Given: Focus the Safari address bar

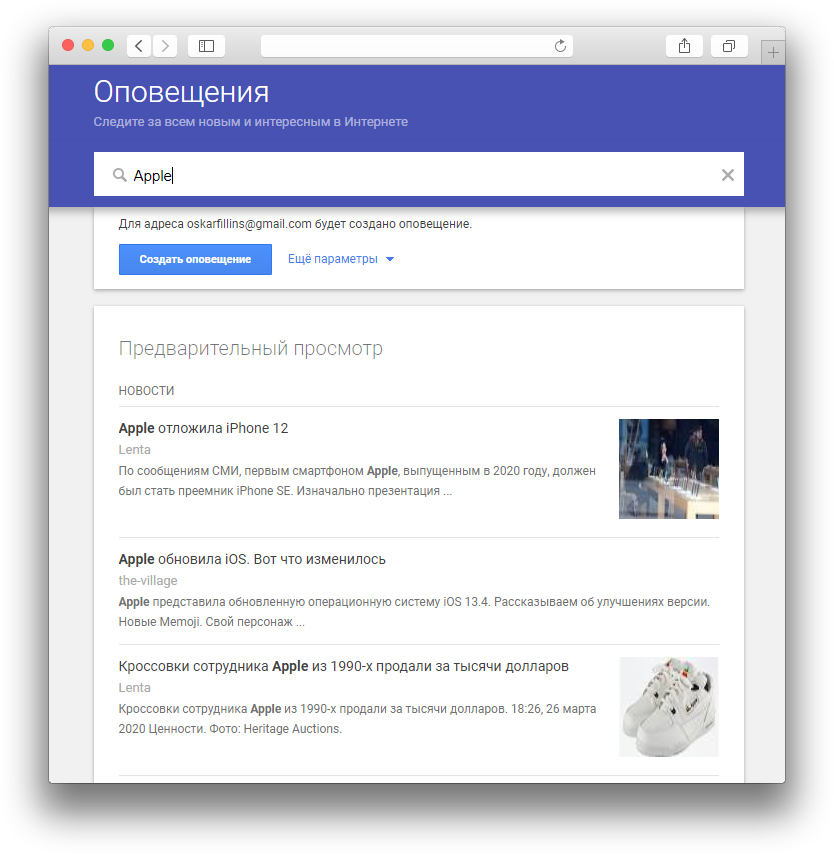Looking at the screenshot, I should click(x=417, y=46).
